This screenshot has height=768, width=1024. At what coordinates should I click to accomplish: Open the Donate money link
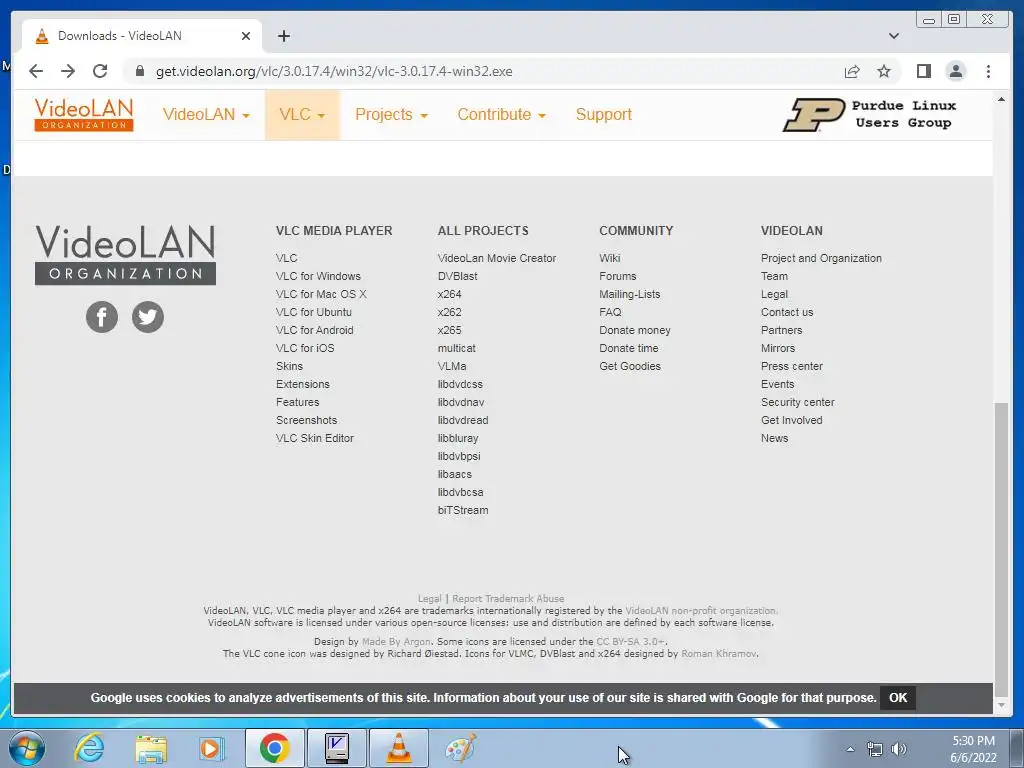coord(635,330)
